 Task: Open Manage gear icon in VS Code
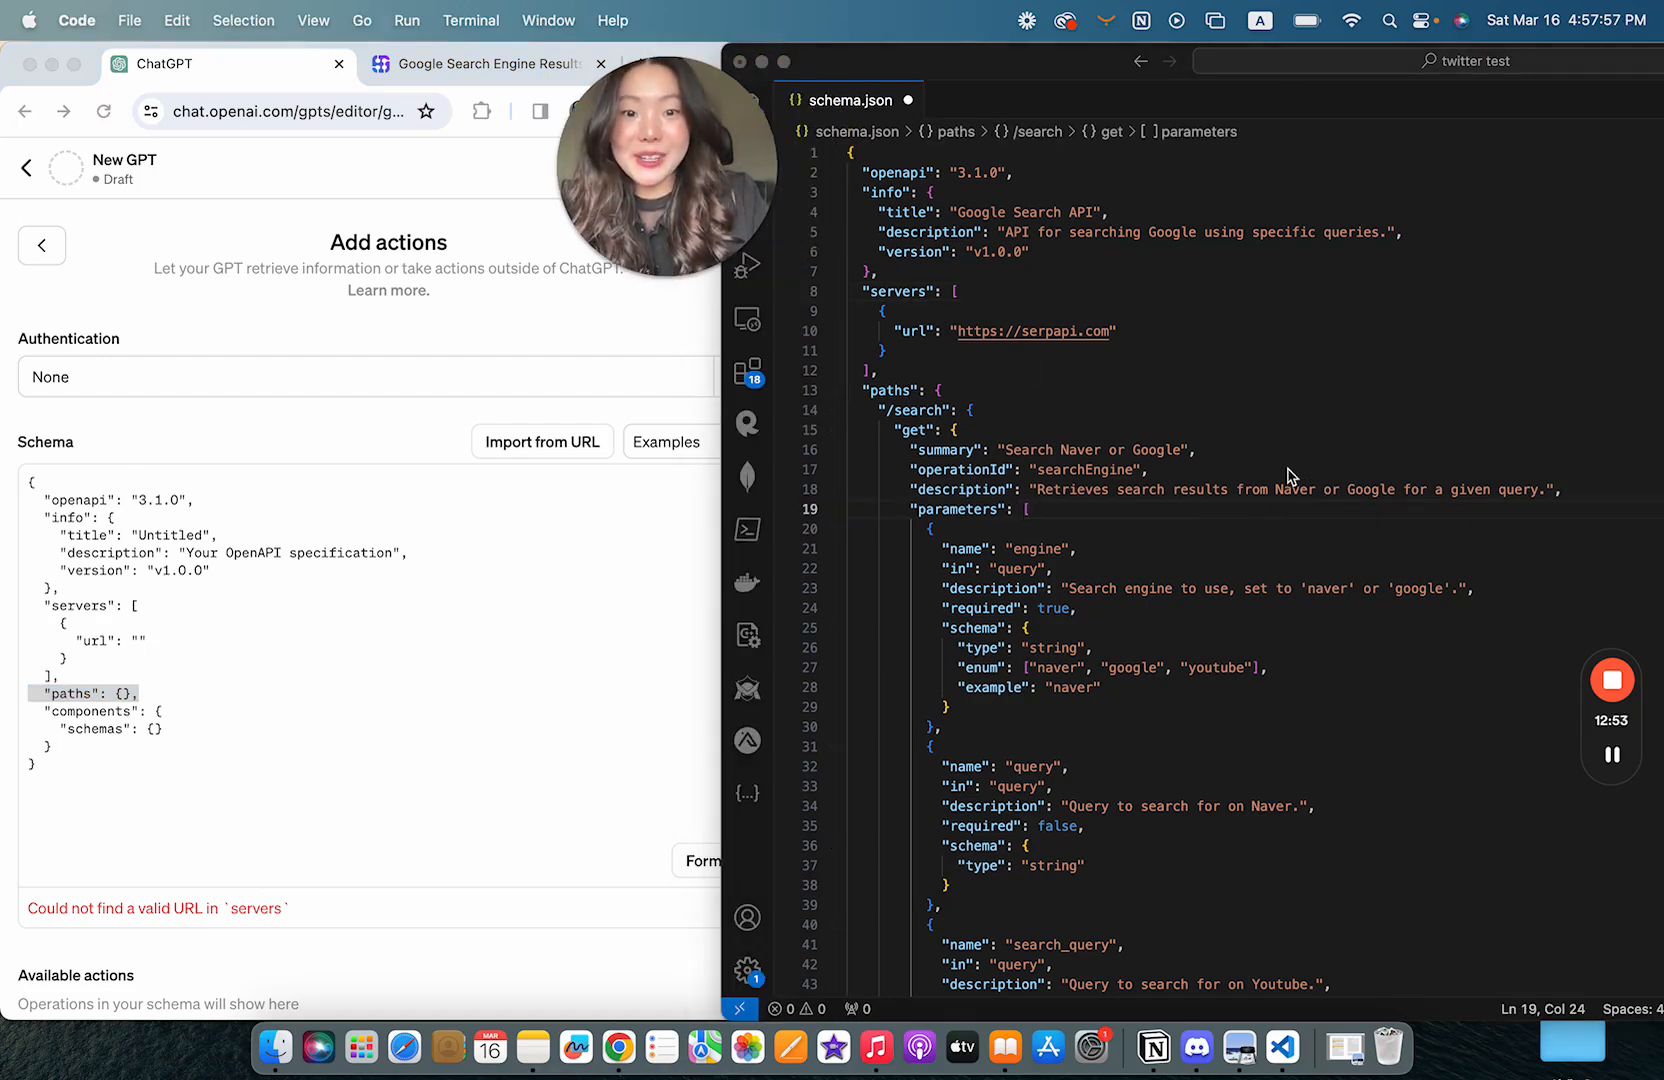[x=747, y=970]
